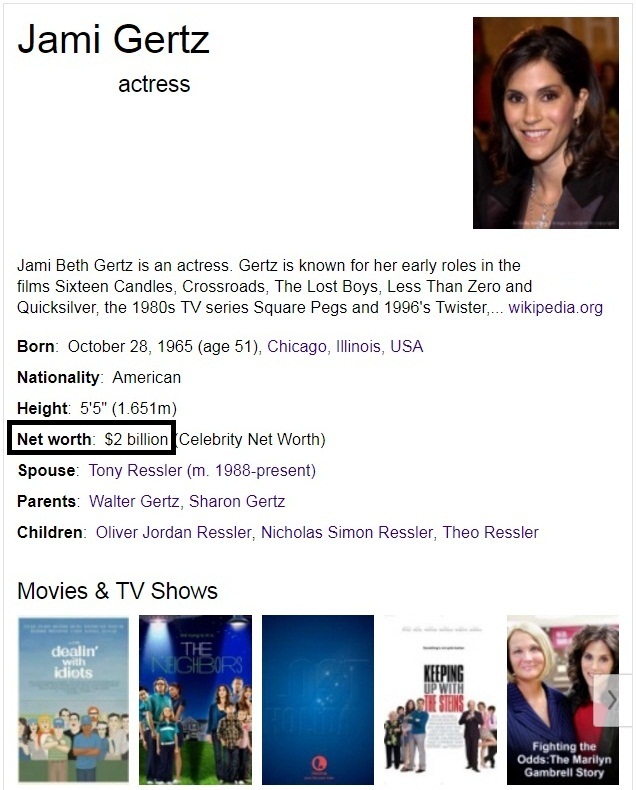Open The Neighbors show poster
Image resolution: width=636 pixels, height=790 pixels.
(x=196, y=700)
